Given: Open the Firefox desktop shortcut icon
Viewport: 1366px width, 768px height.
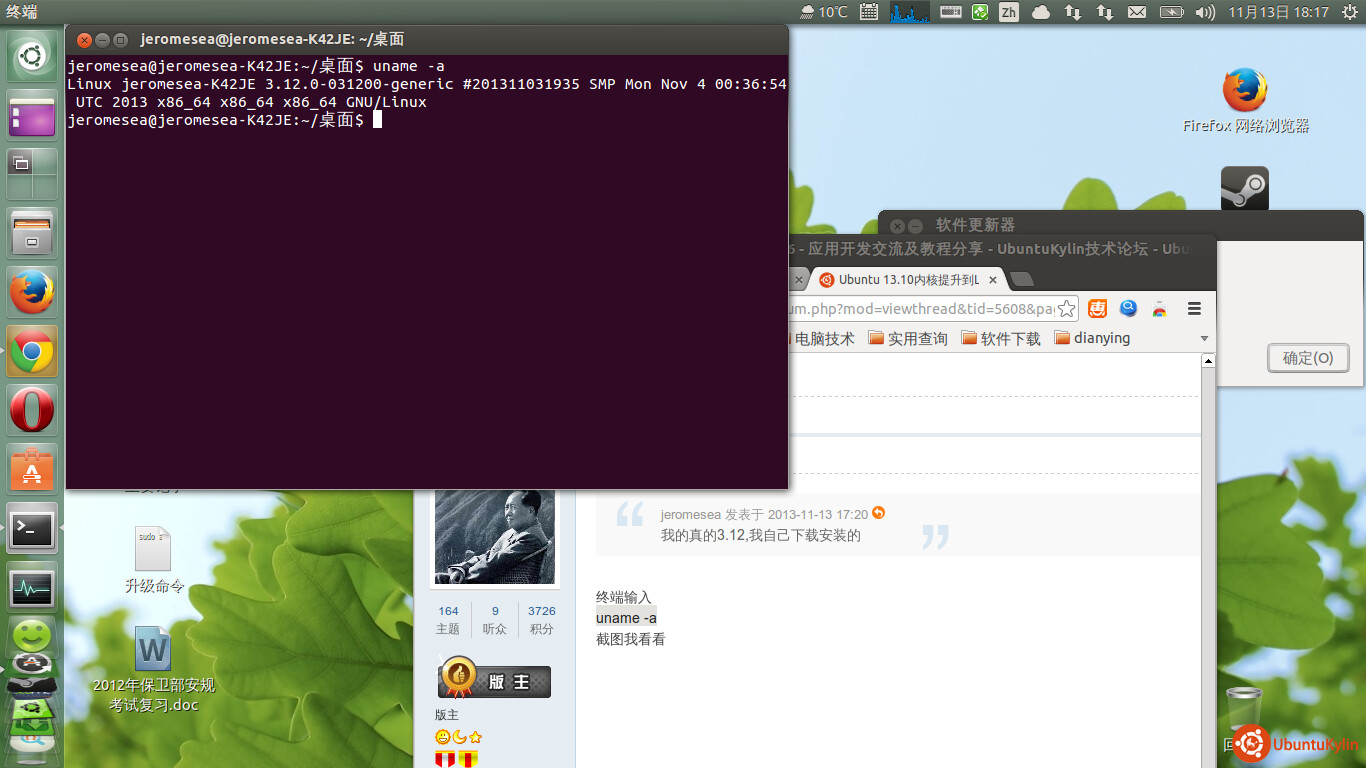Looking at the screenshot, I should tap(1244, 91).
